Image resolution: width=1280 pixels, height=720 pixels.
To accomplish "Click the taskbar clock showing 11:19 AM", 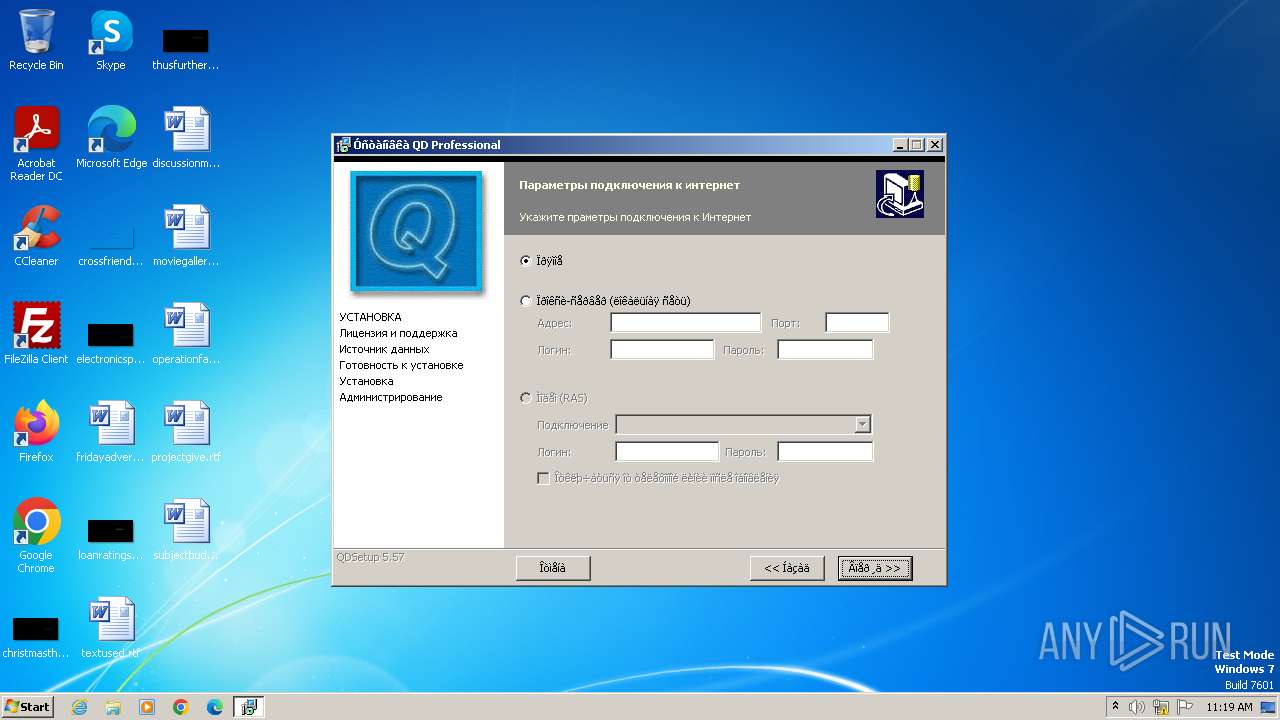I will pos(1229,707).
